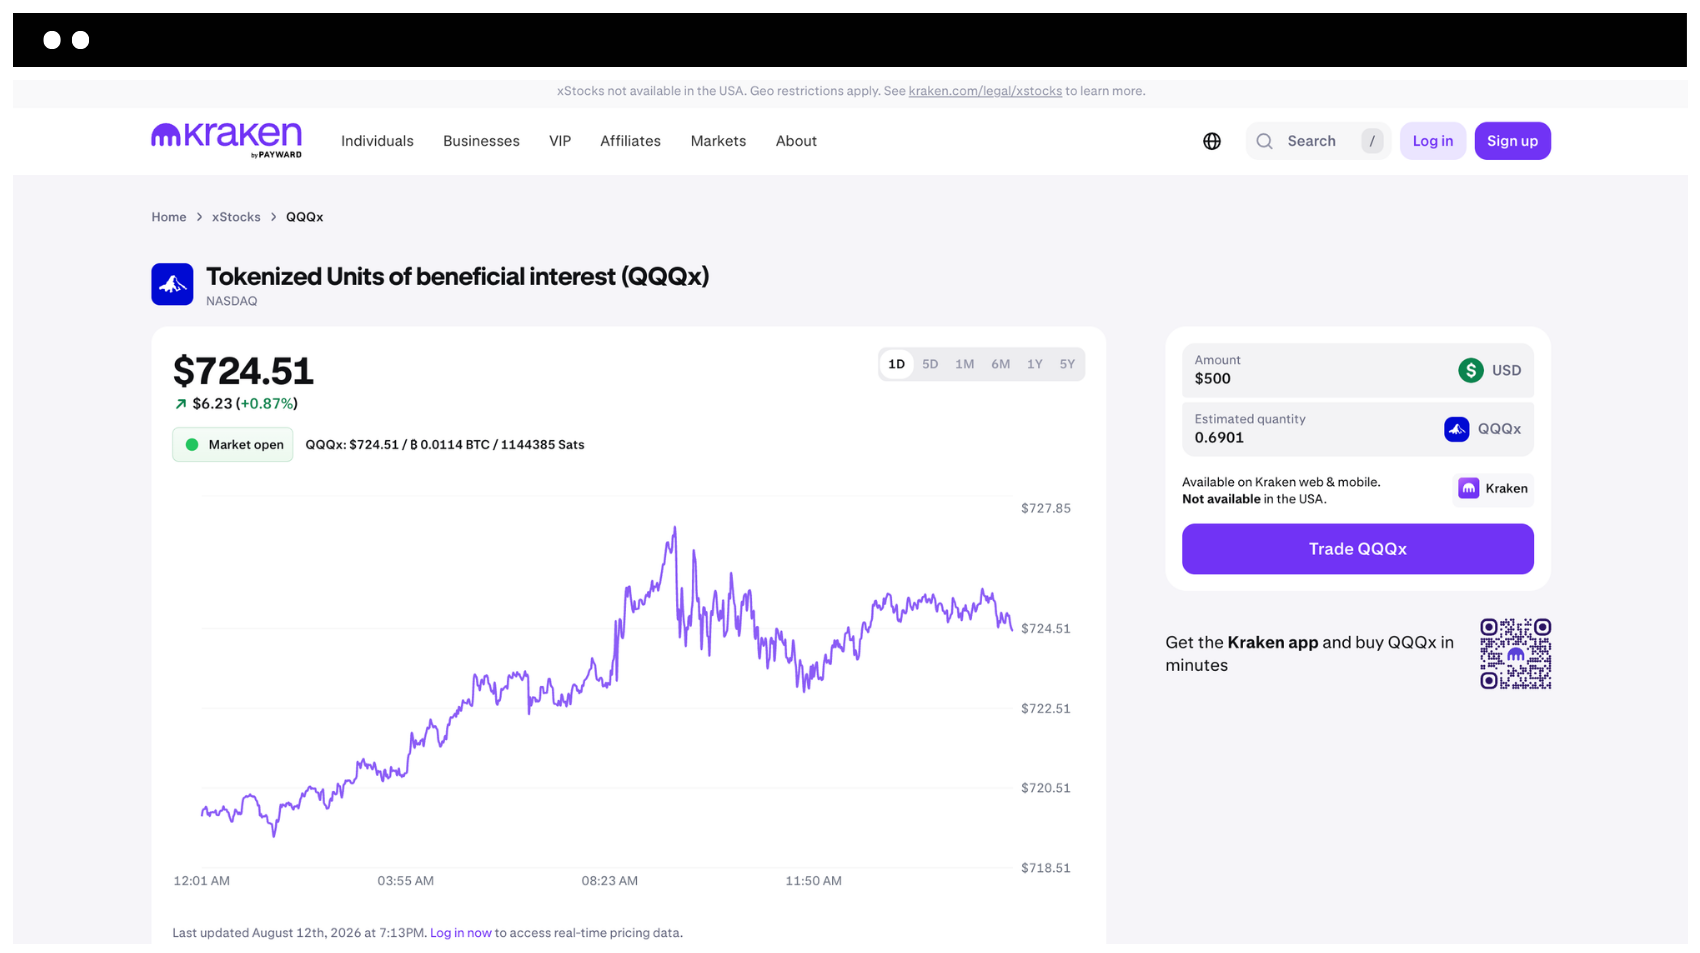
Task: Go to Home breadcrumb
Action: click(x=169, y=217)
